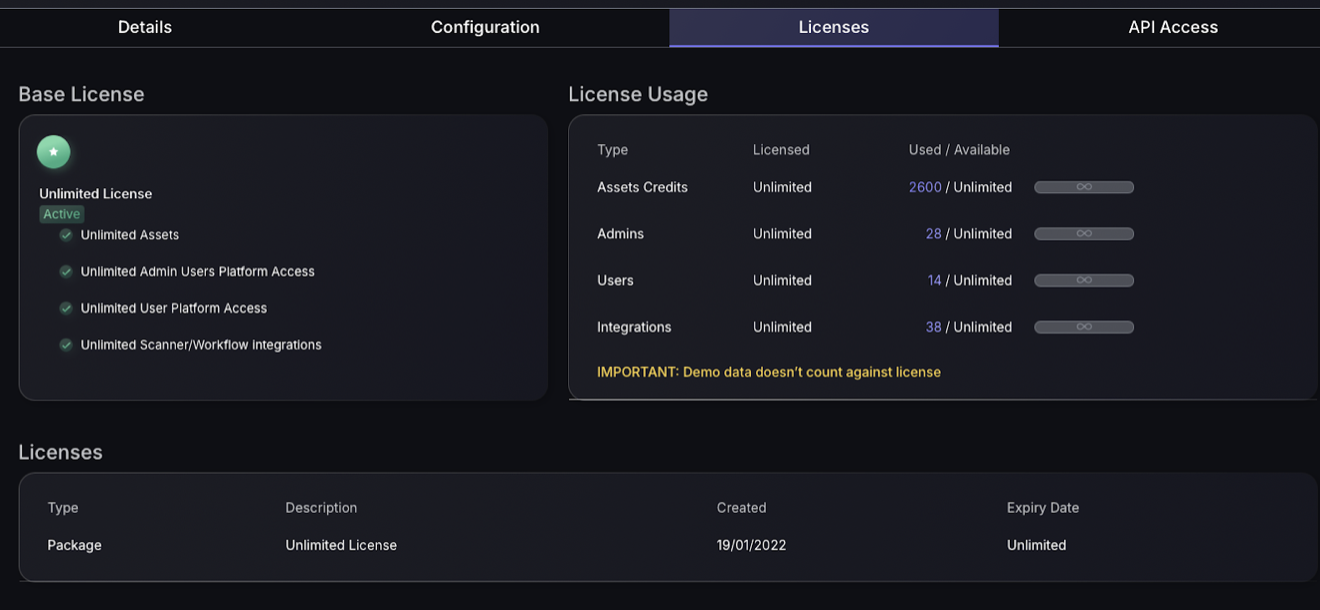
Task: Click the Base License heading
Action: 81,94
